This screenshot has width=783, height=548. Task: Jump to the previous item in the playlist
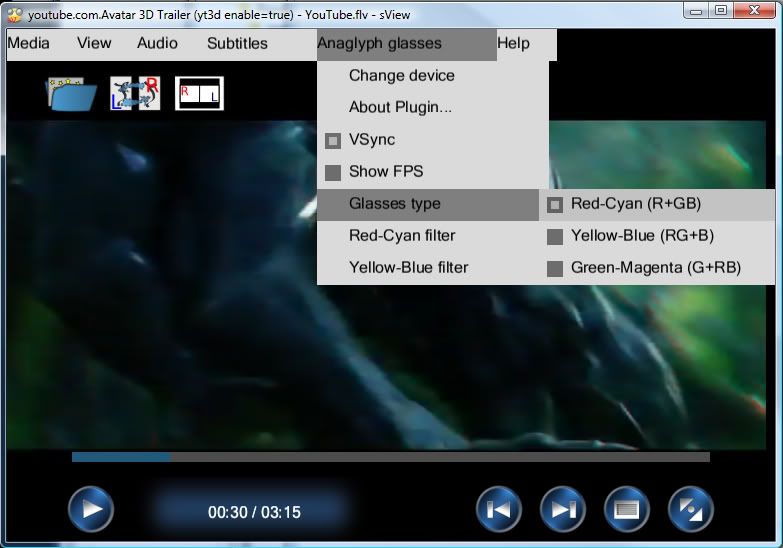point(499,510)
